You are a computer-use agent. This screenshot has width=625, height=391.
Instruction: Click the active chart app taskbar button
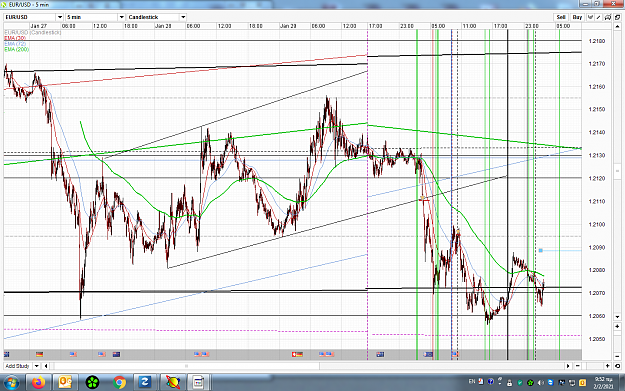(198, 383)
